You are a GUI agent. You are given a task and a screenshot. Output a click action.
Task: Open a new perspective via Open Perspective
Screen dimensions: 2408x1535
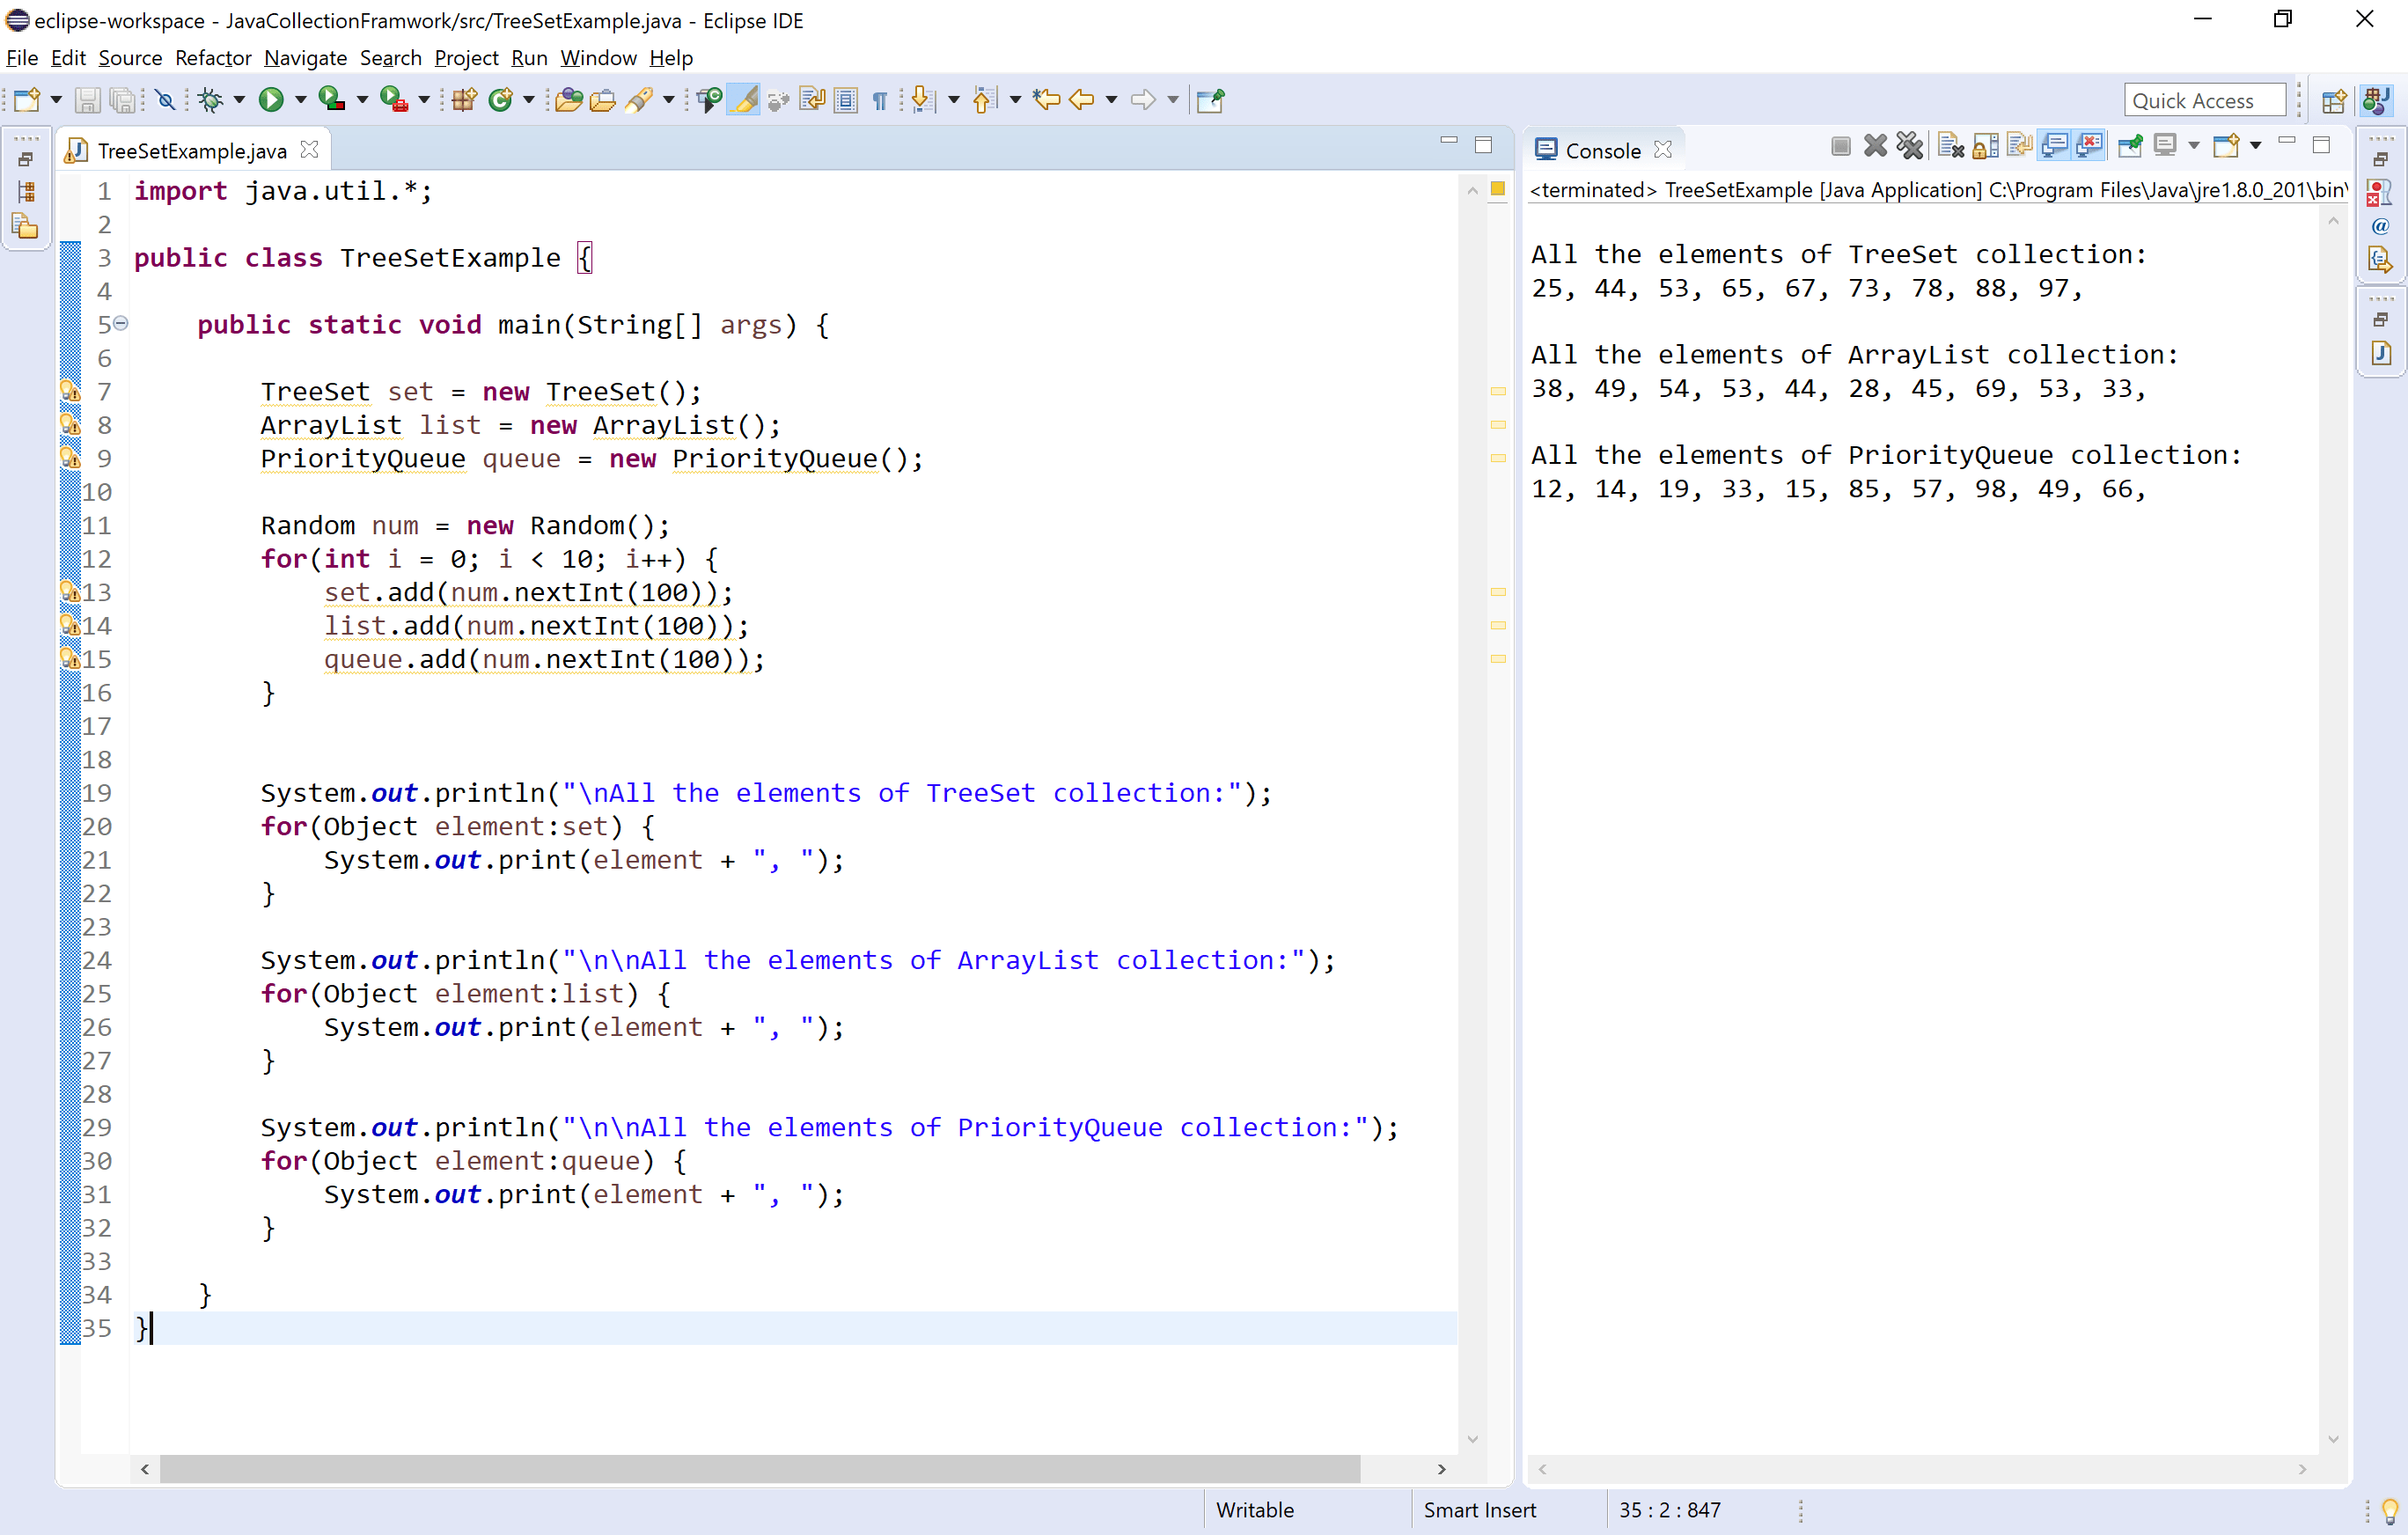point(2335,100)
